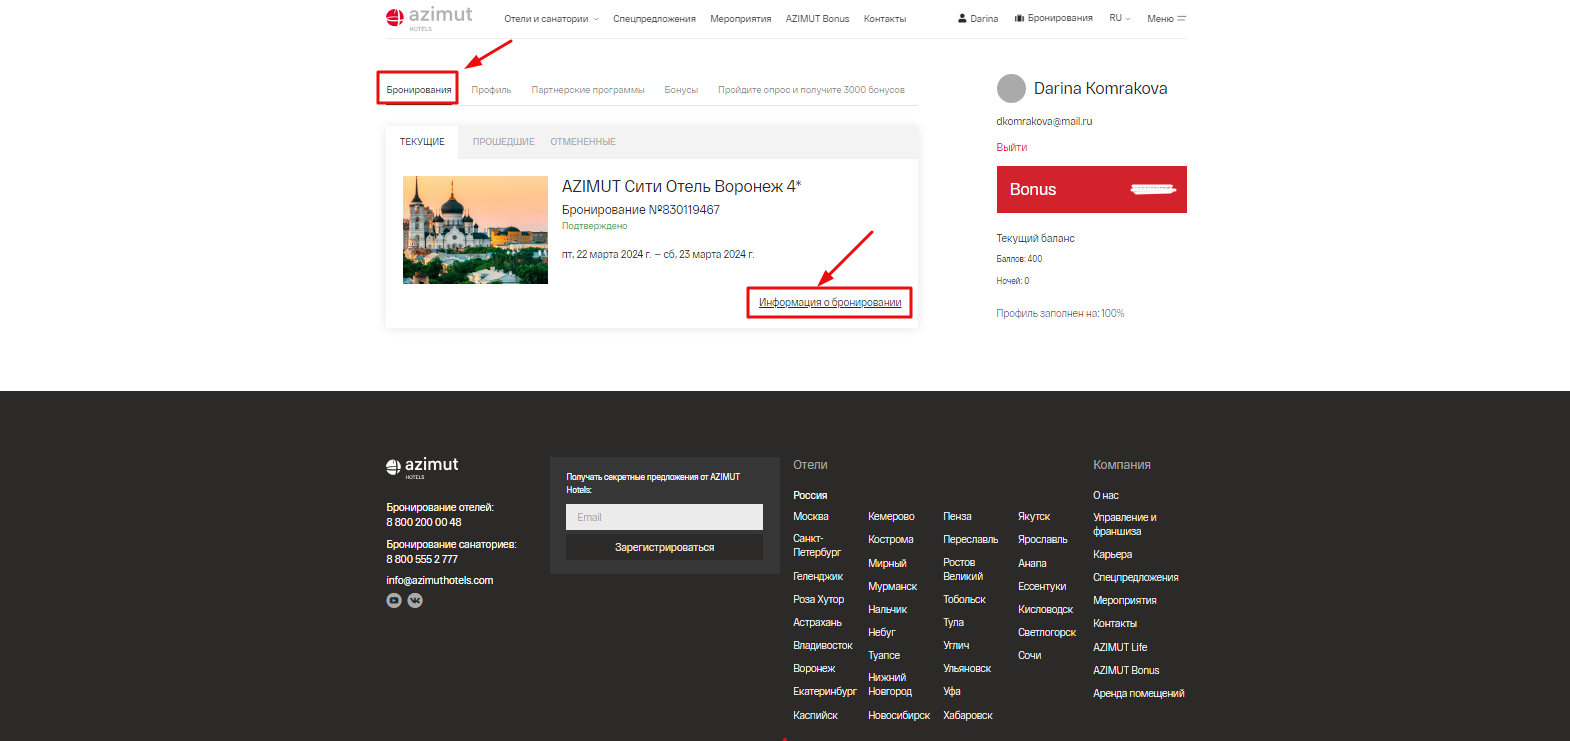Click the info@azimuthotels.com email link
The image size is (1570, 741).
pyautogui.click(x=440, y=580)
